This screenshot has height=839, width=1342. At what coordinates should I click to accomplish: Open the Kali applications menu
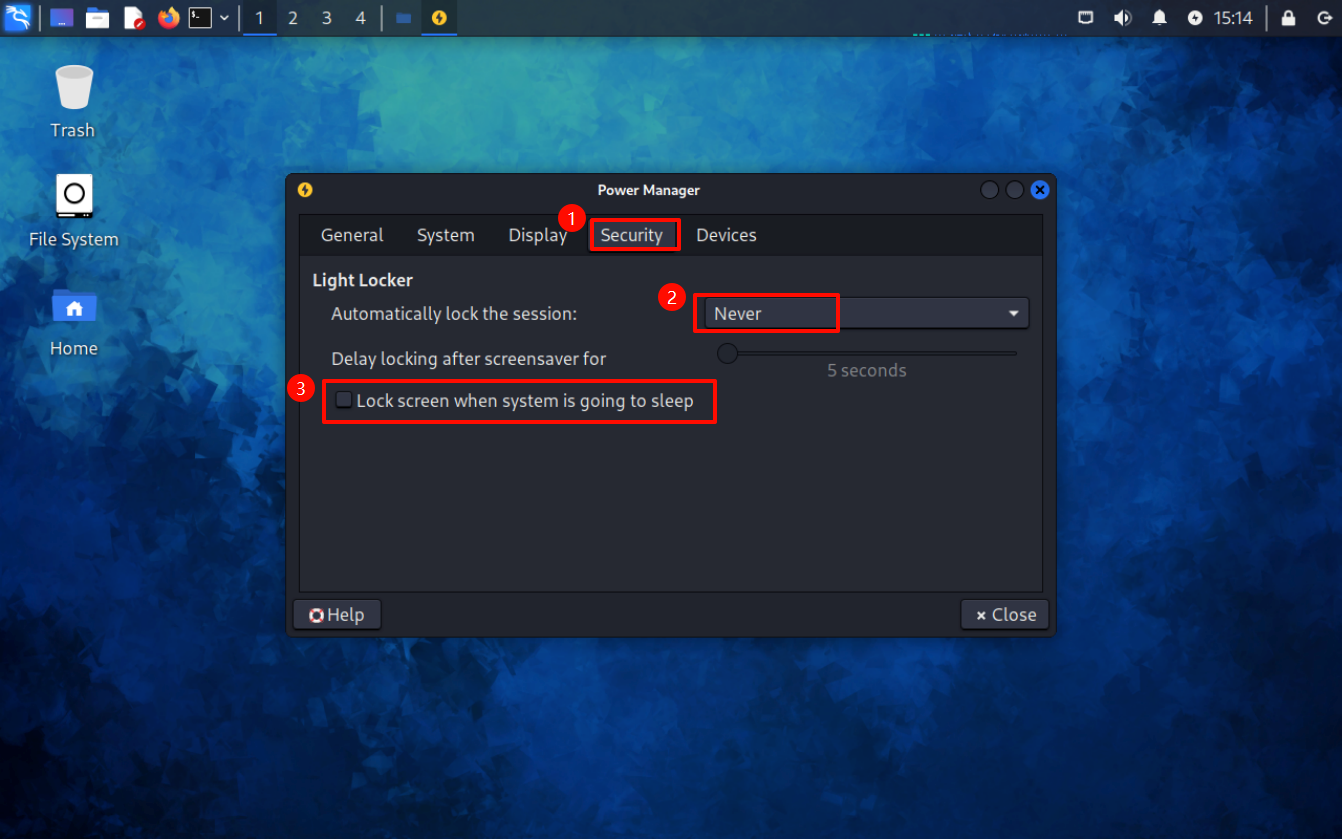point(18,18)
